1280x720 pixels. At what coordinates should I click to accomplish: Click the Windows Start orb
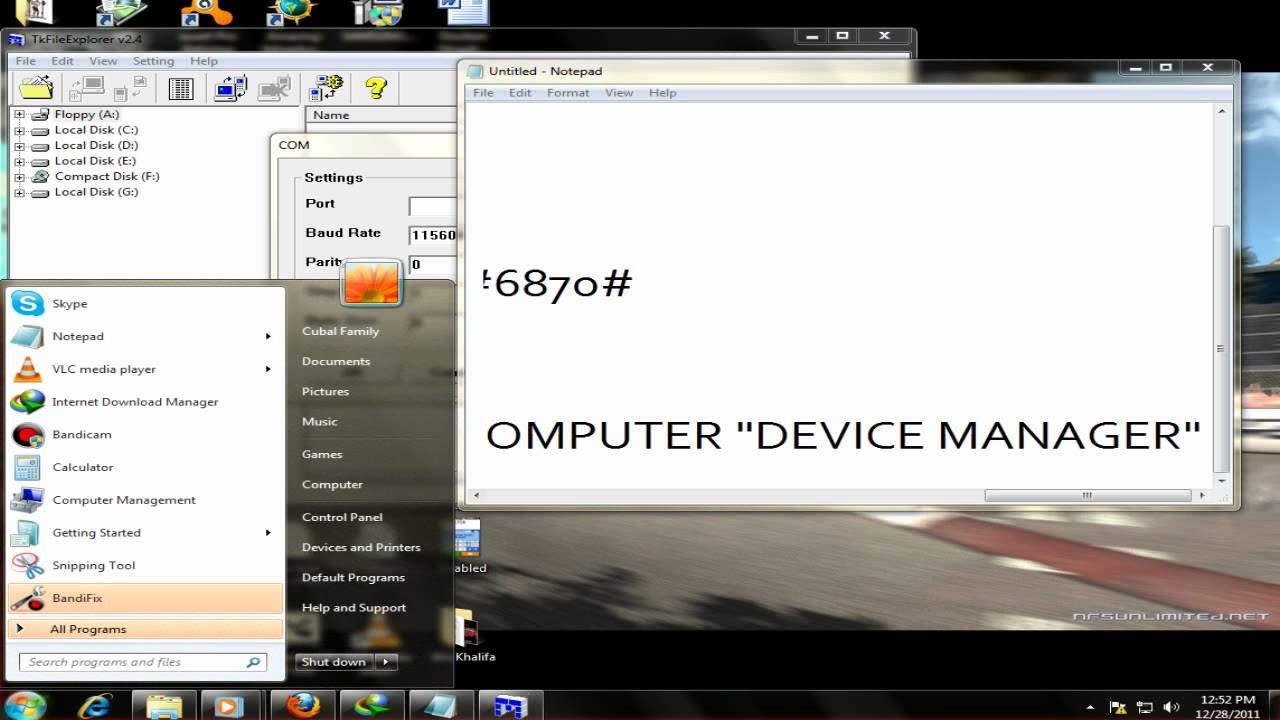click(x=26, y=706)
